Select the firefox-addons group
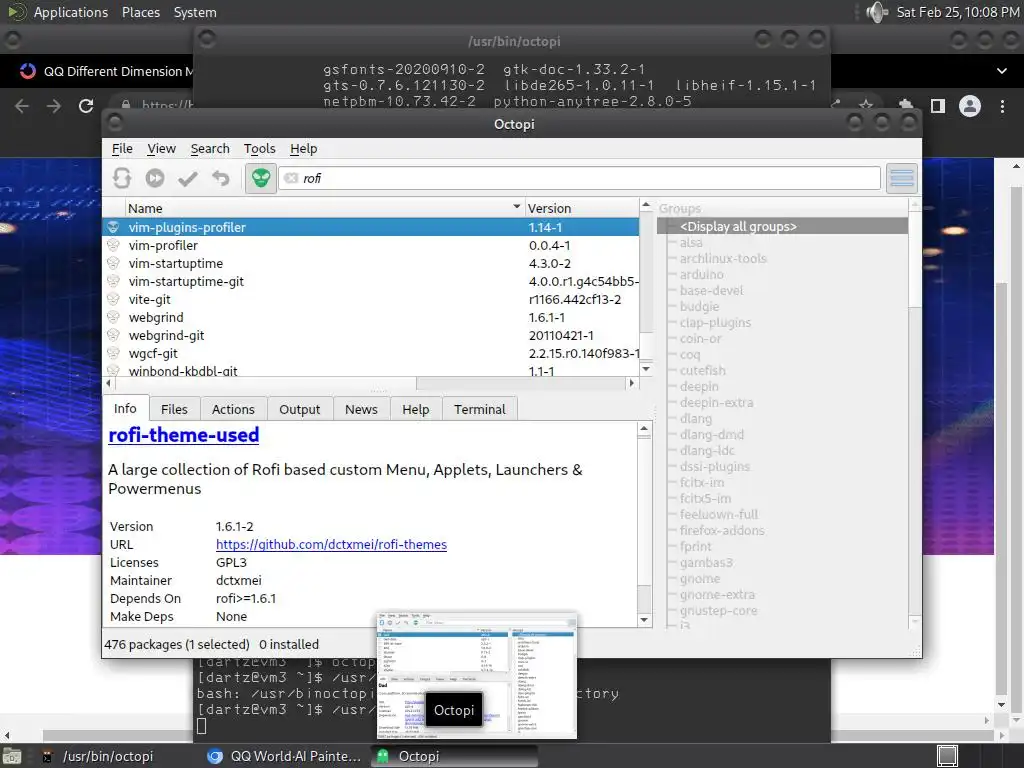 (x=722, y=530)
